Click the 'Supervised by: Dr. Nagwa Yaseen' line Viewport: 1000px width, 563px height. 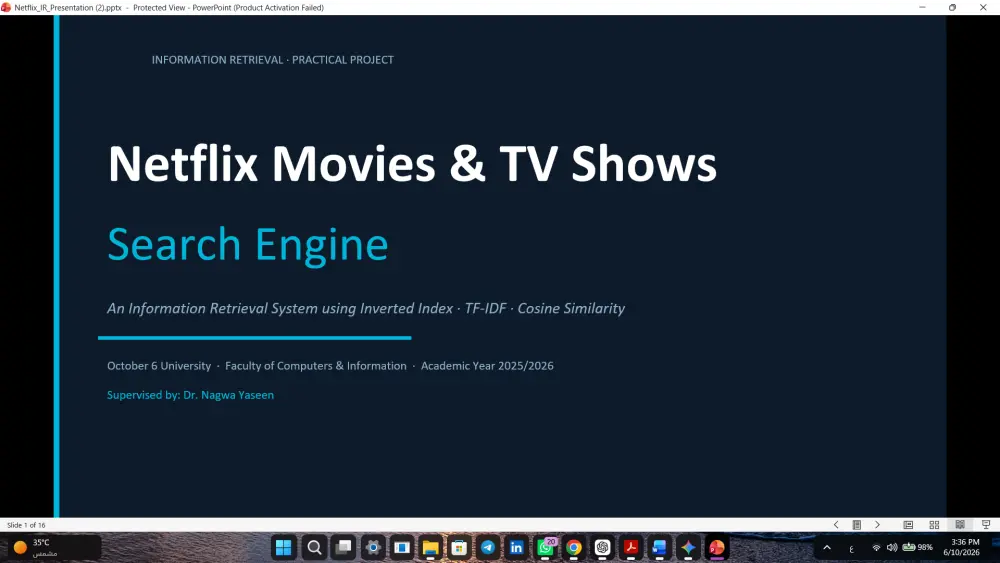point(190,395)
